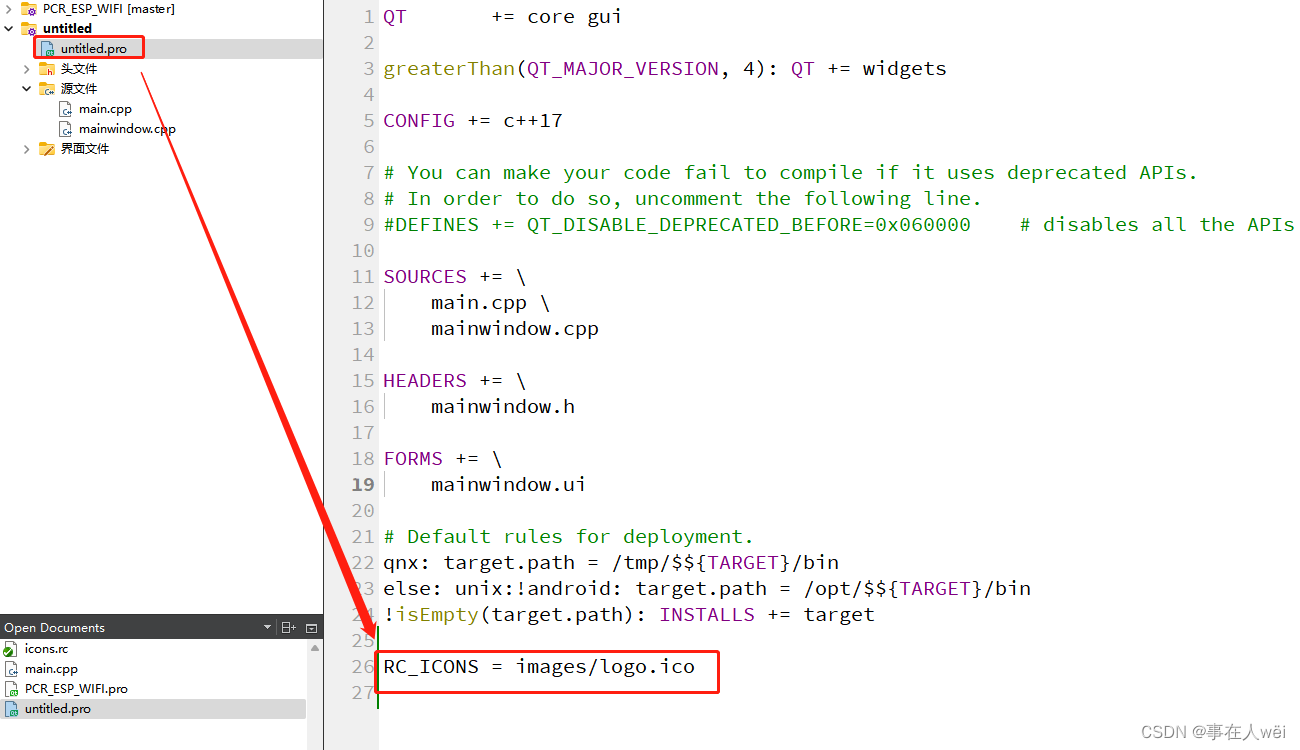Click the CONFIG += c++17 line
The image size is (1300, 750).
point(473,120)
